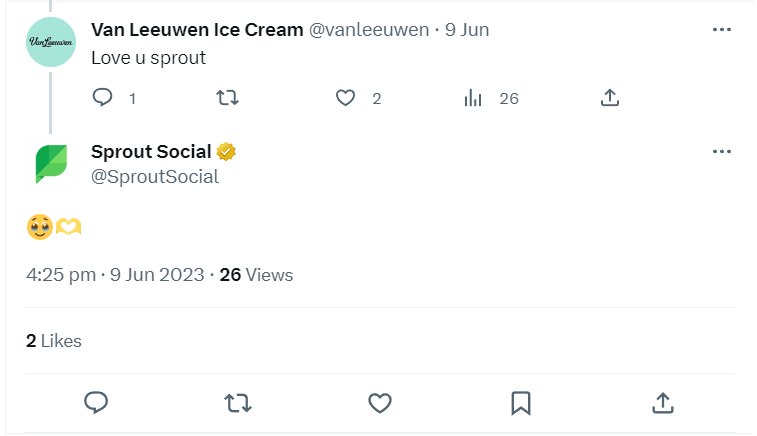757x436 pixels.
Task: Open more options for Sprout Social's tweet
Action: (x=722, y=152)
